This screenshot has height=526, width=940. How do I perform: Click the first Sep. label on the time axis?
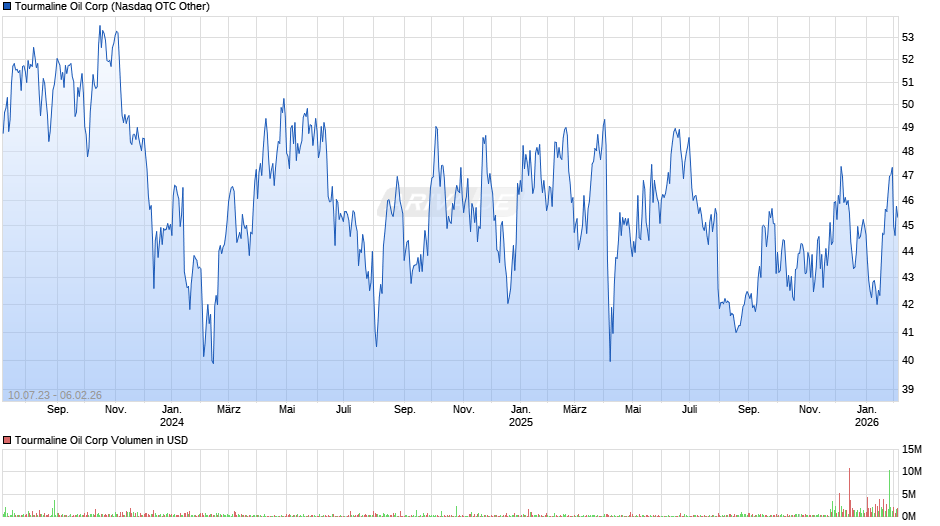[58, 409]
